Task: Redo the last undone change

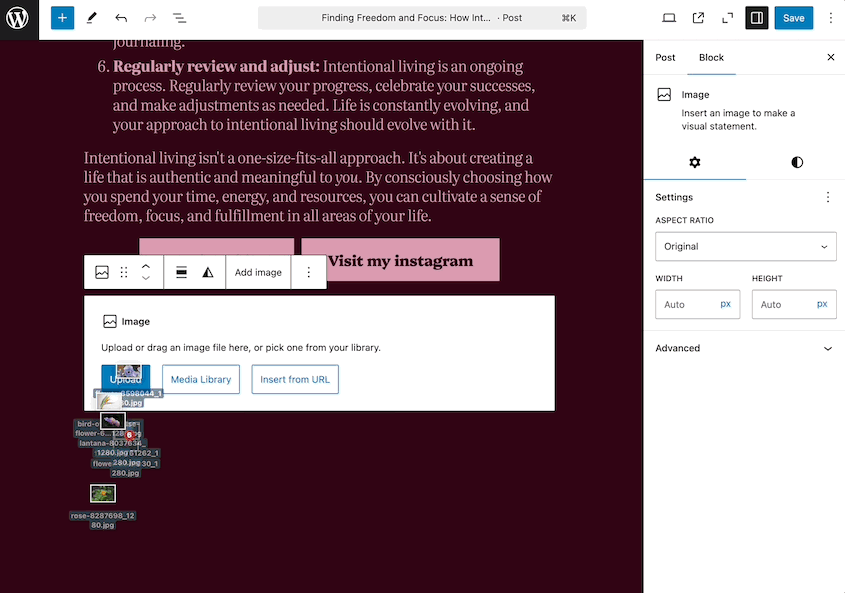Action: coord(150,18)
